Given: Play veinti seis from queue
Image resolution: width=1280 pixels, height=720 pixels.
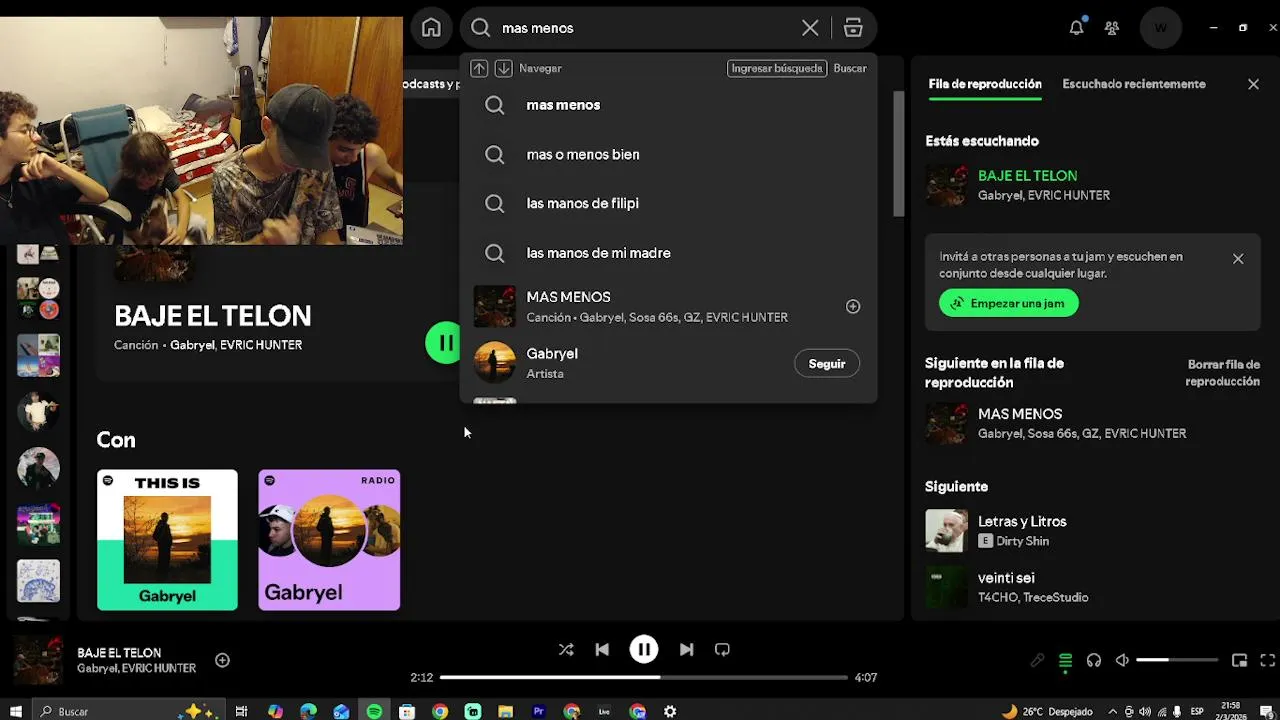Looking at the screenshot, I should (x=1092, y=587).
